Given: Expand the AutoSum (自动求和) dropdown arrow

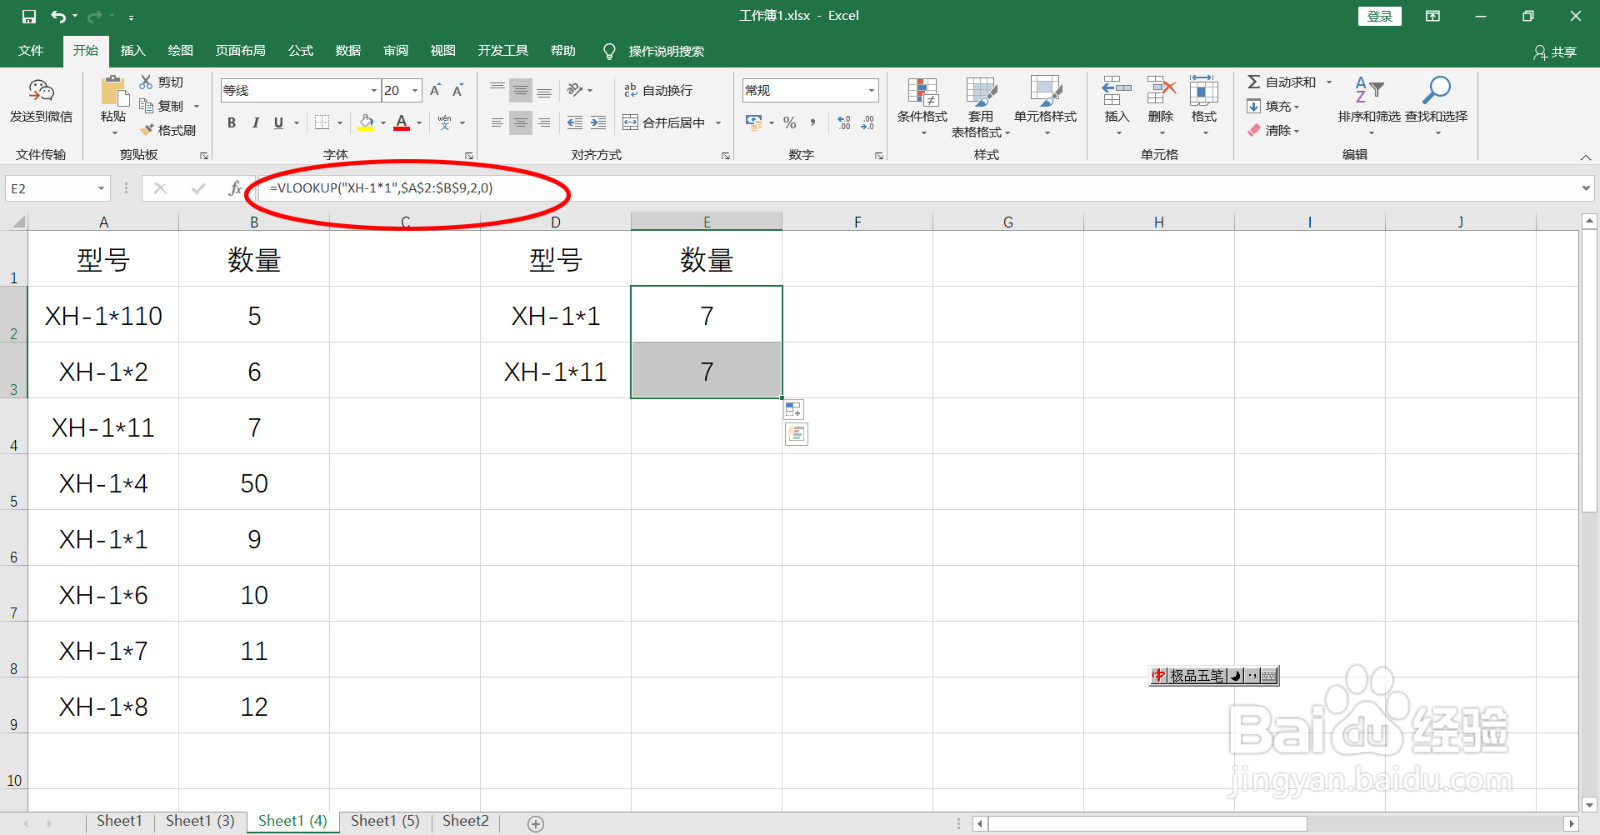Looking at the screenshot, I should (x=1329, y=82).
